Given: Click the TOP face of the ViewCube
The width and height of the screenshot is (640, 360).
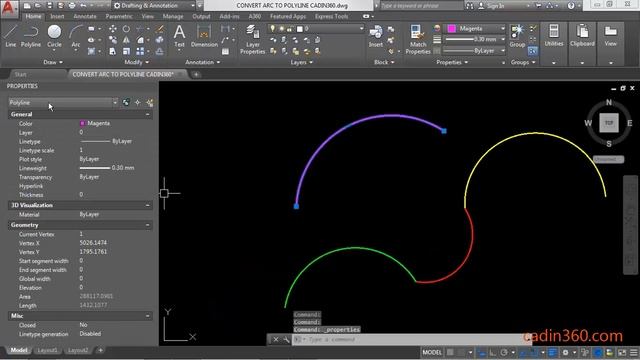Looking at the screenshot, I should point(609,123).
